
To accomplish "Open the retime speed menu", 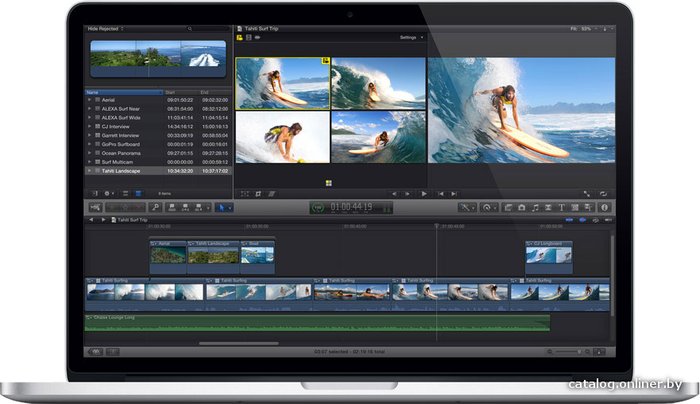I will point(488,208).
